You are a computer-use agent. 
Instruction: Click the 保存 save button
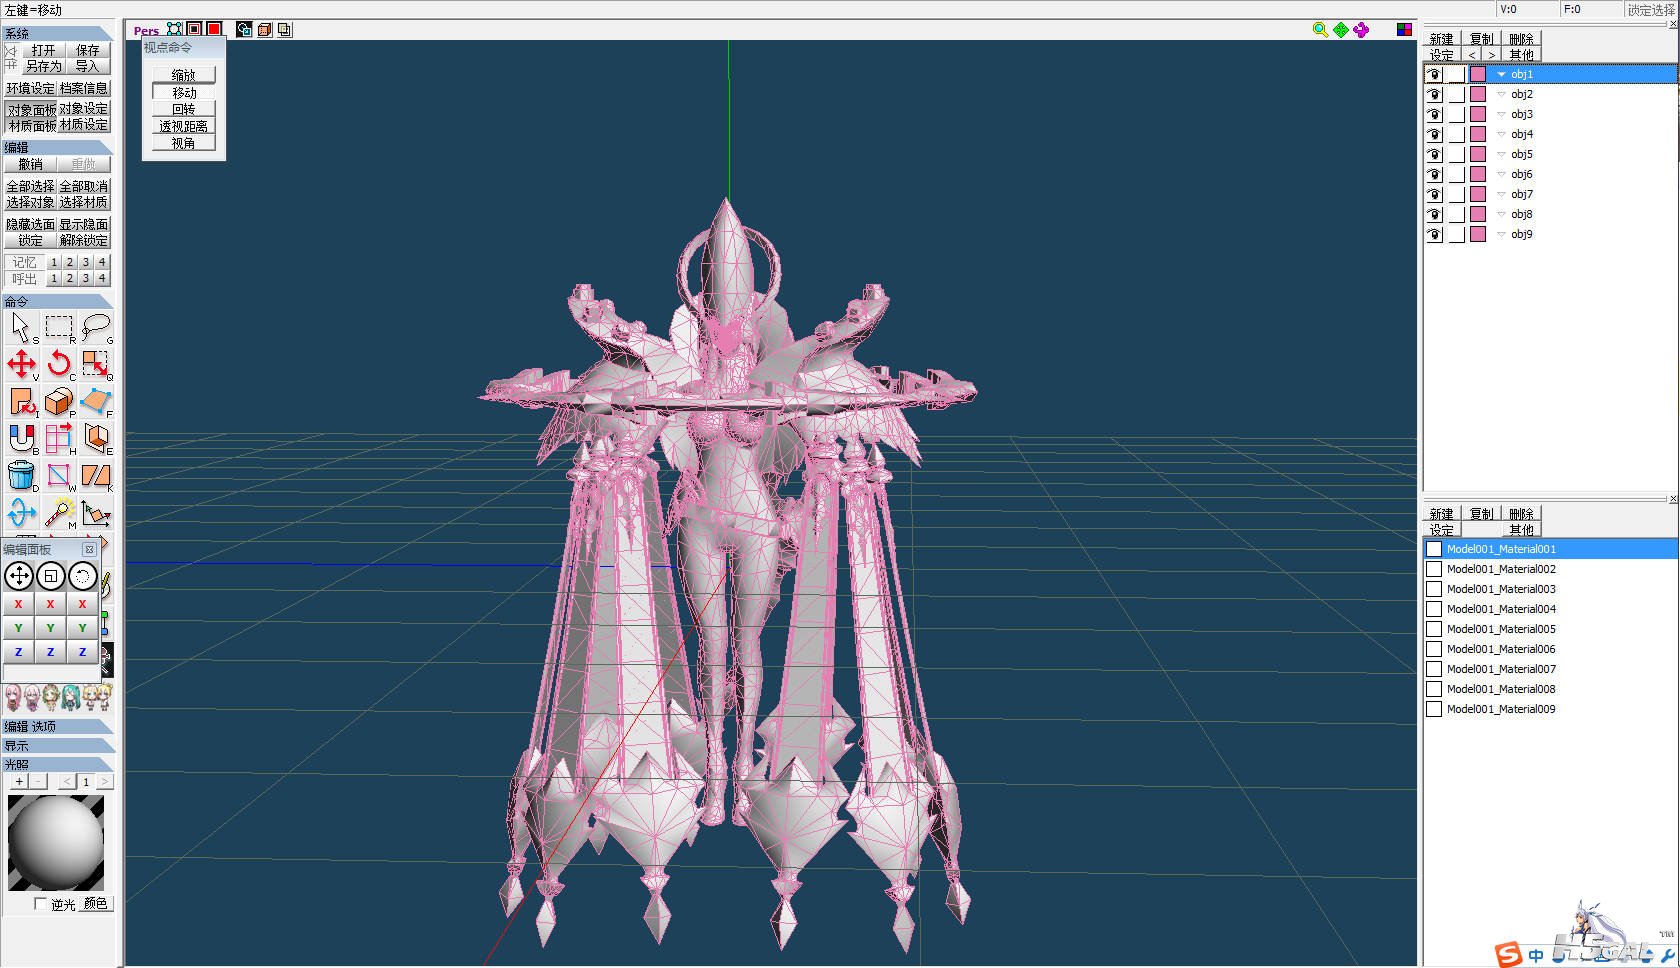[x=88, y=50]
